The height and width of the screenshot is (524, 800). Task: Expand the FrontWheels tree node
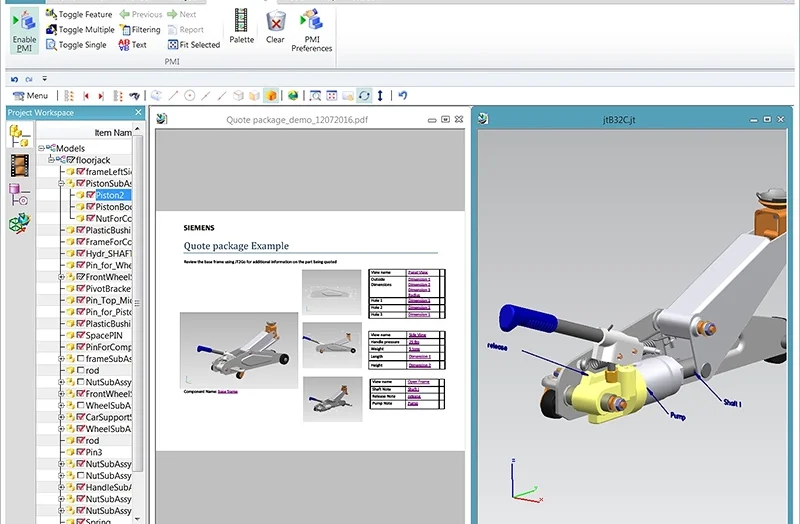click(x=61, y=277)
